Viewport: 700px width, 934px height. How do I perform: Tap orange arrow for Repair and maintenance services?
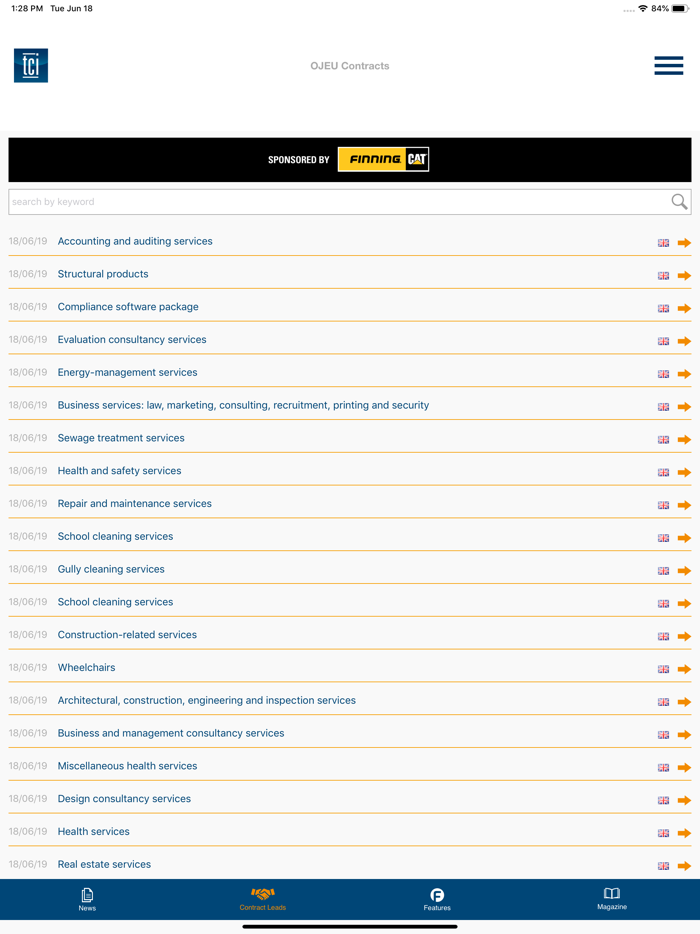684,505
